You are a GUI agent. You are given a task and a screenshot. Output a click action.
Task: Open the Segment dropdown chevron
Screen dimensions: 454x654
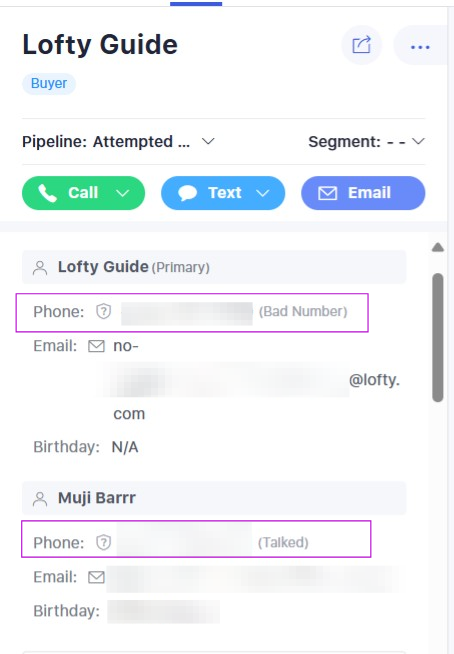[418, 141]
